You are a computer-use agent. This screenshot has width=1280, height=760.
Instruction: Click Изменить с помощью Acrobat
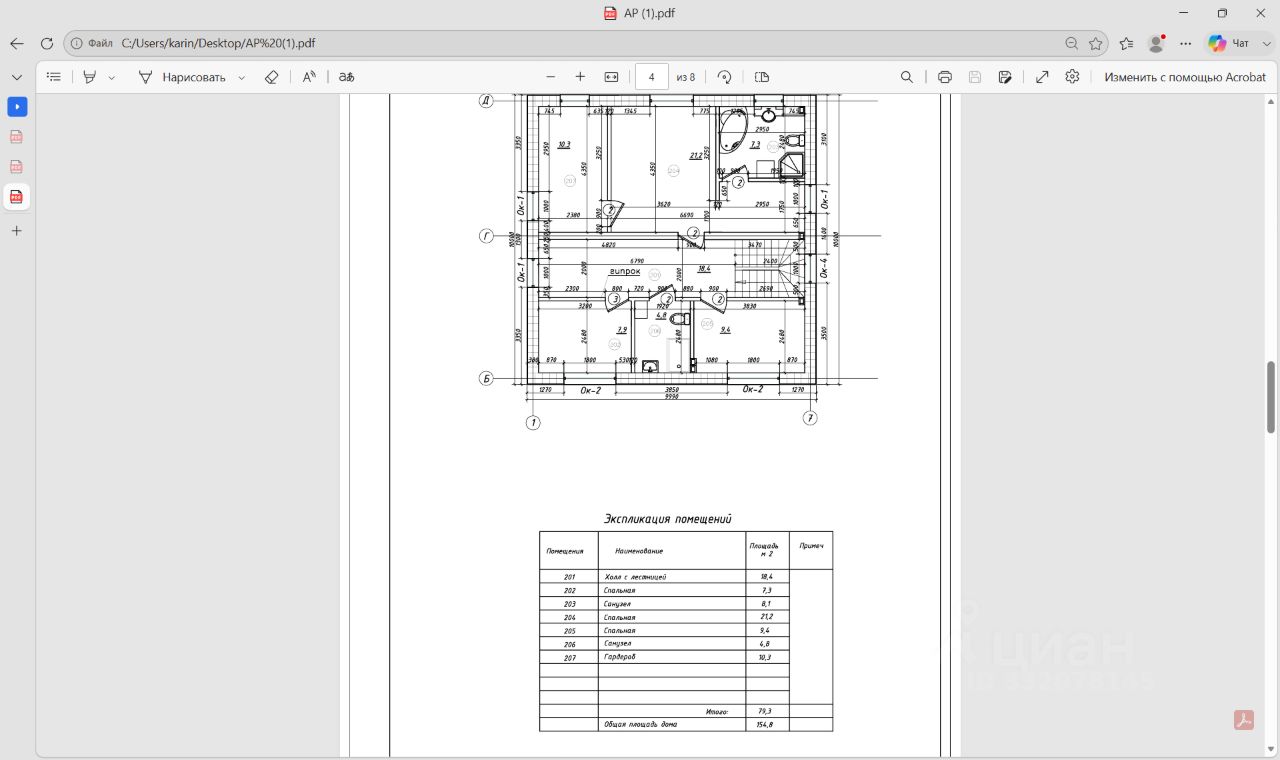coord(1185,77)
